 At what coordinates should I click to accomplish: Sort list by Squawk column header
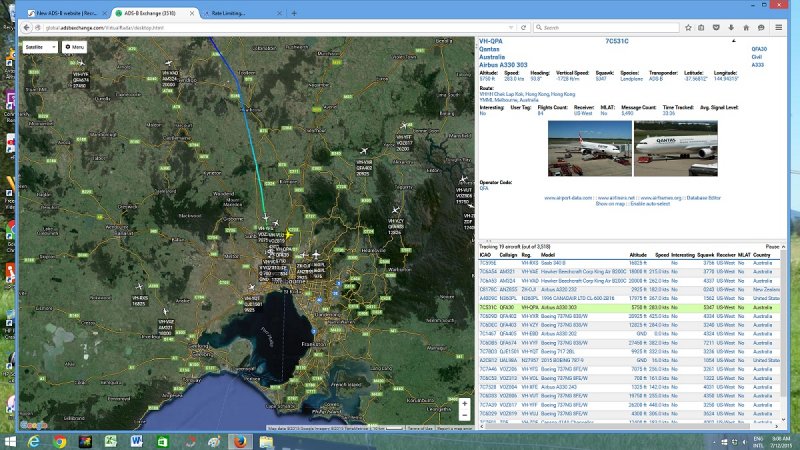[x=706, y=255]
